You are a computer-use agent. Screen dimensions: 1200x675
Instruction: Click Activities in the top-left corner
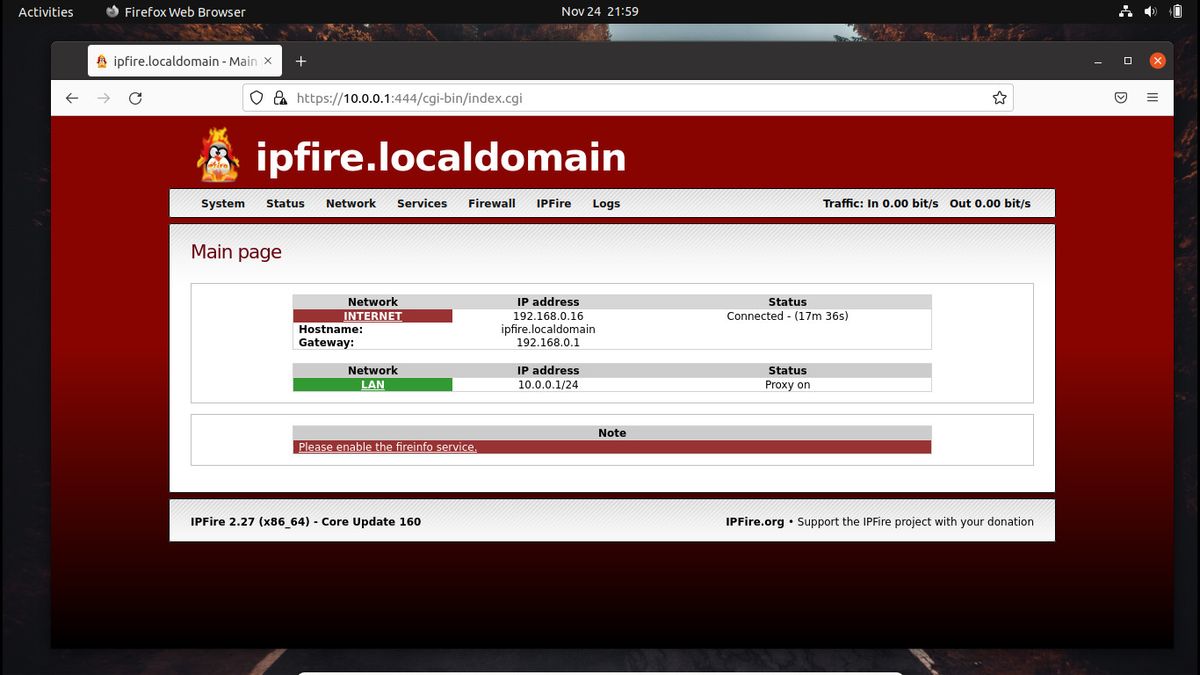[45, 11]
